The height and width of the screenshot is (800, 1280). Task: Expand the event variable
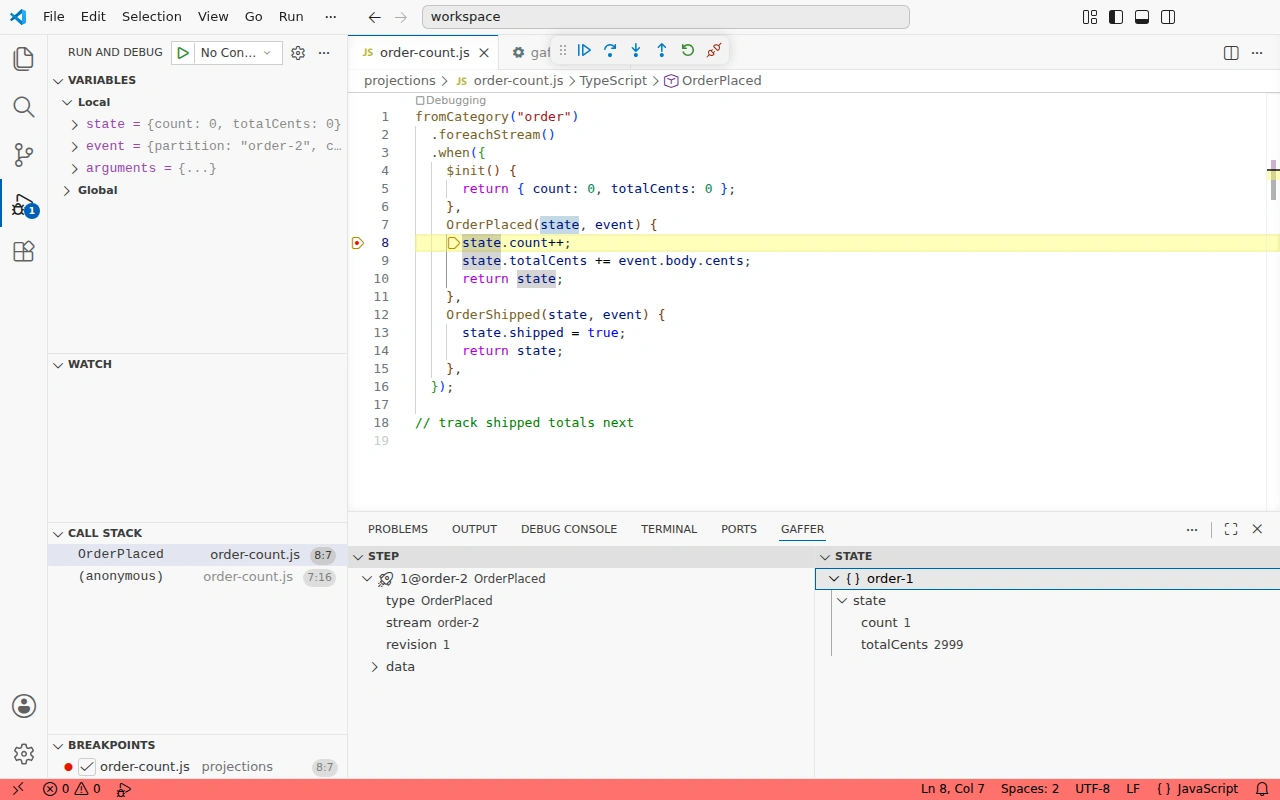[x=75, y=146]
